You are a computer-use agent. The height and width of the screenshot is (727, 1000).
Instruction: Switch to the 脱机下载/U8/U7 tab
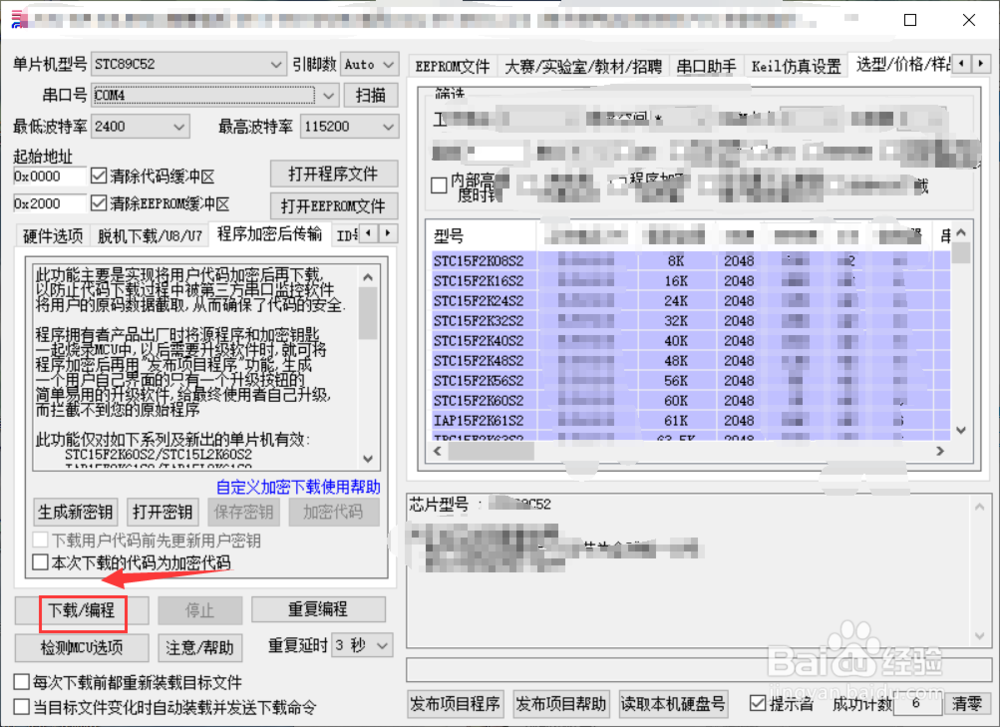pyautogui.click(x=150, y=236)
